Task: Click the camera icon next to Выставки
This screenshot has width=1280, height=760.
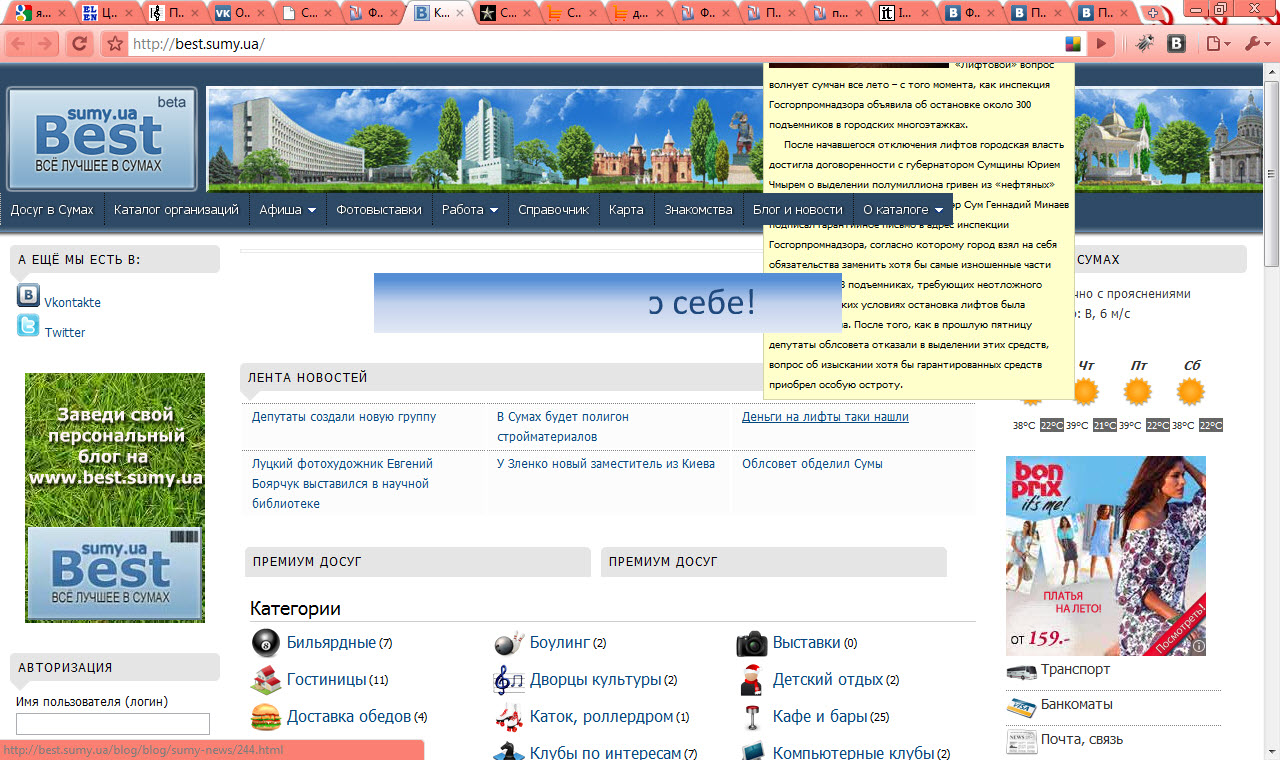Action: (x=751, y=643)
